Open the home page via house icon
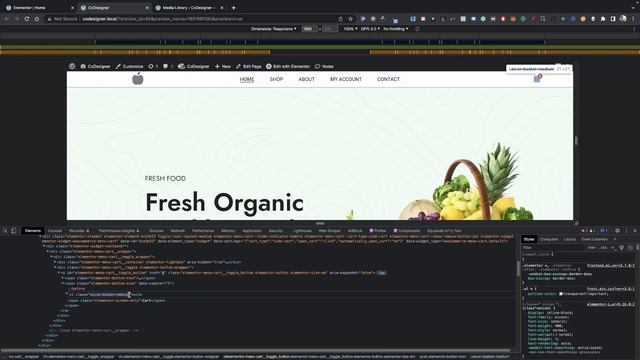This screenshot has width=640, height=360. [37, 19]
